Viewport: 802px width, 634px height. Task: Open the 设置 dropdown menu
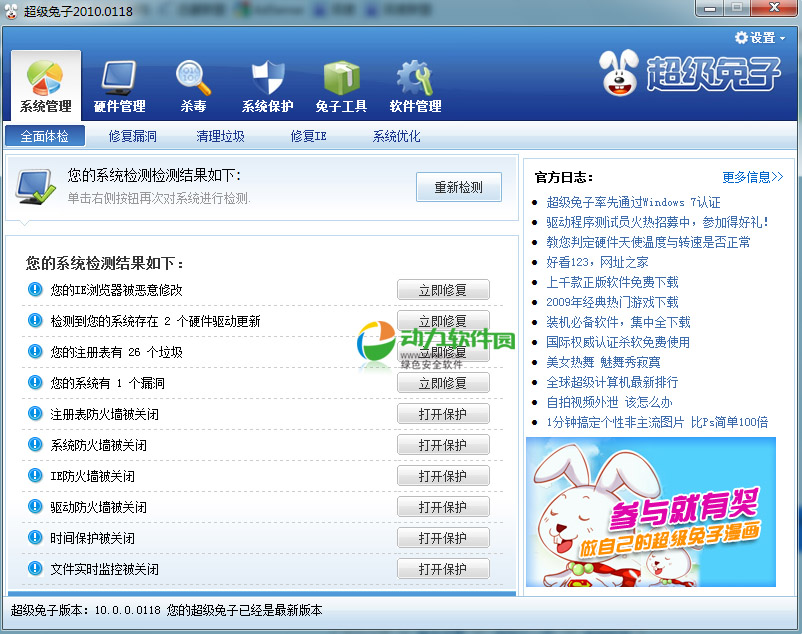(x=760, y=37)
